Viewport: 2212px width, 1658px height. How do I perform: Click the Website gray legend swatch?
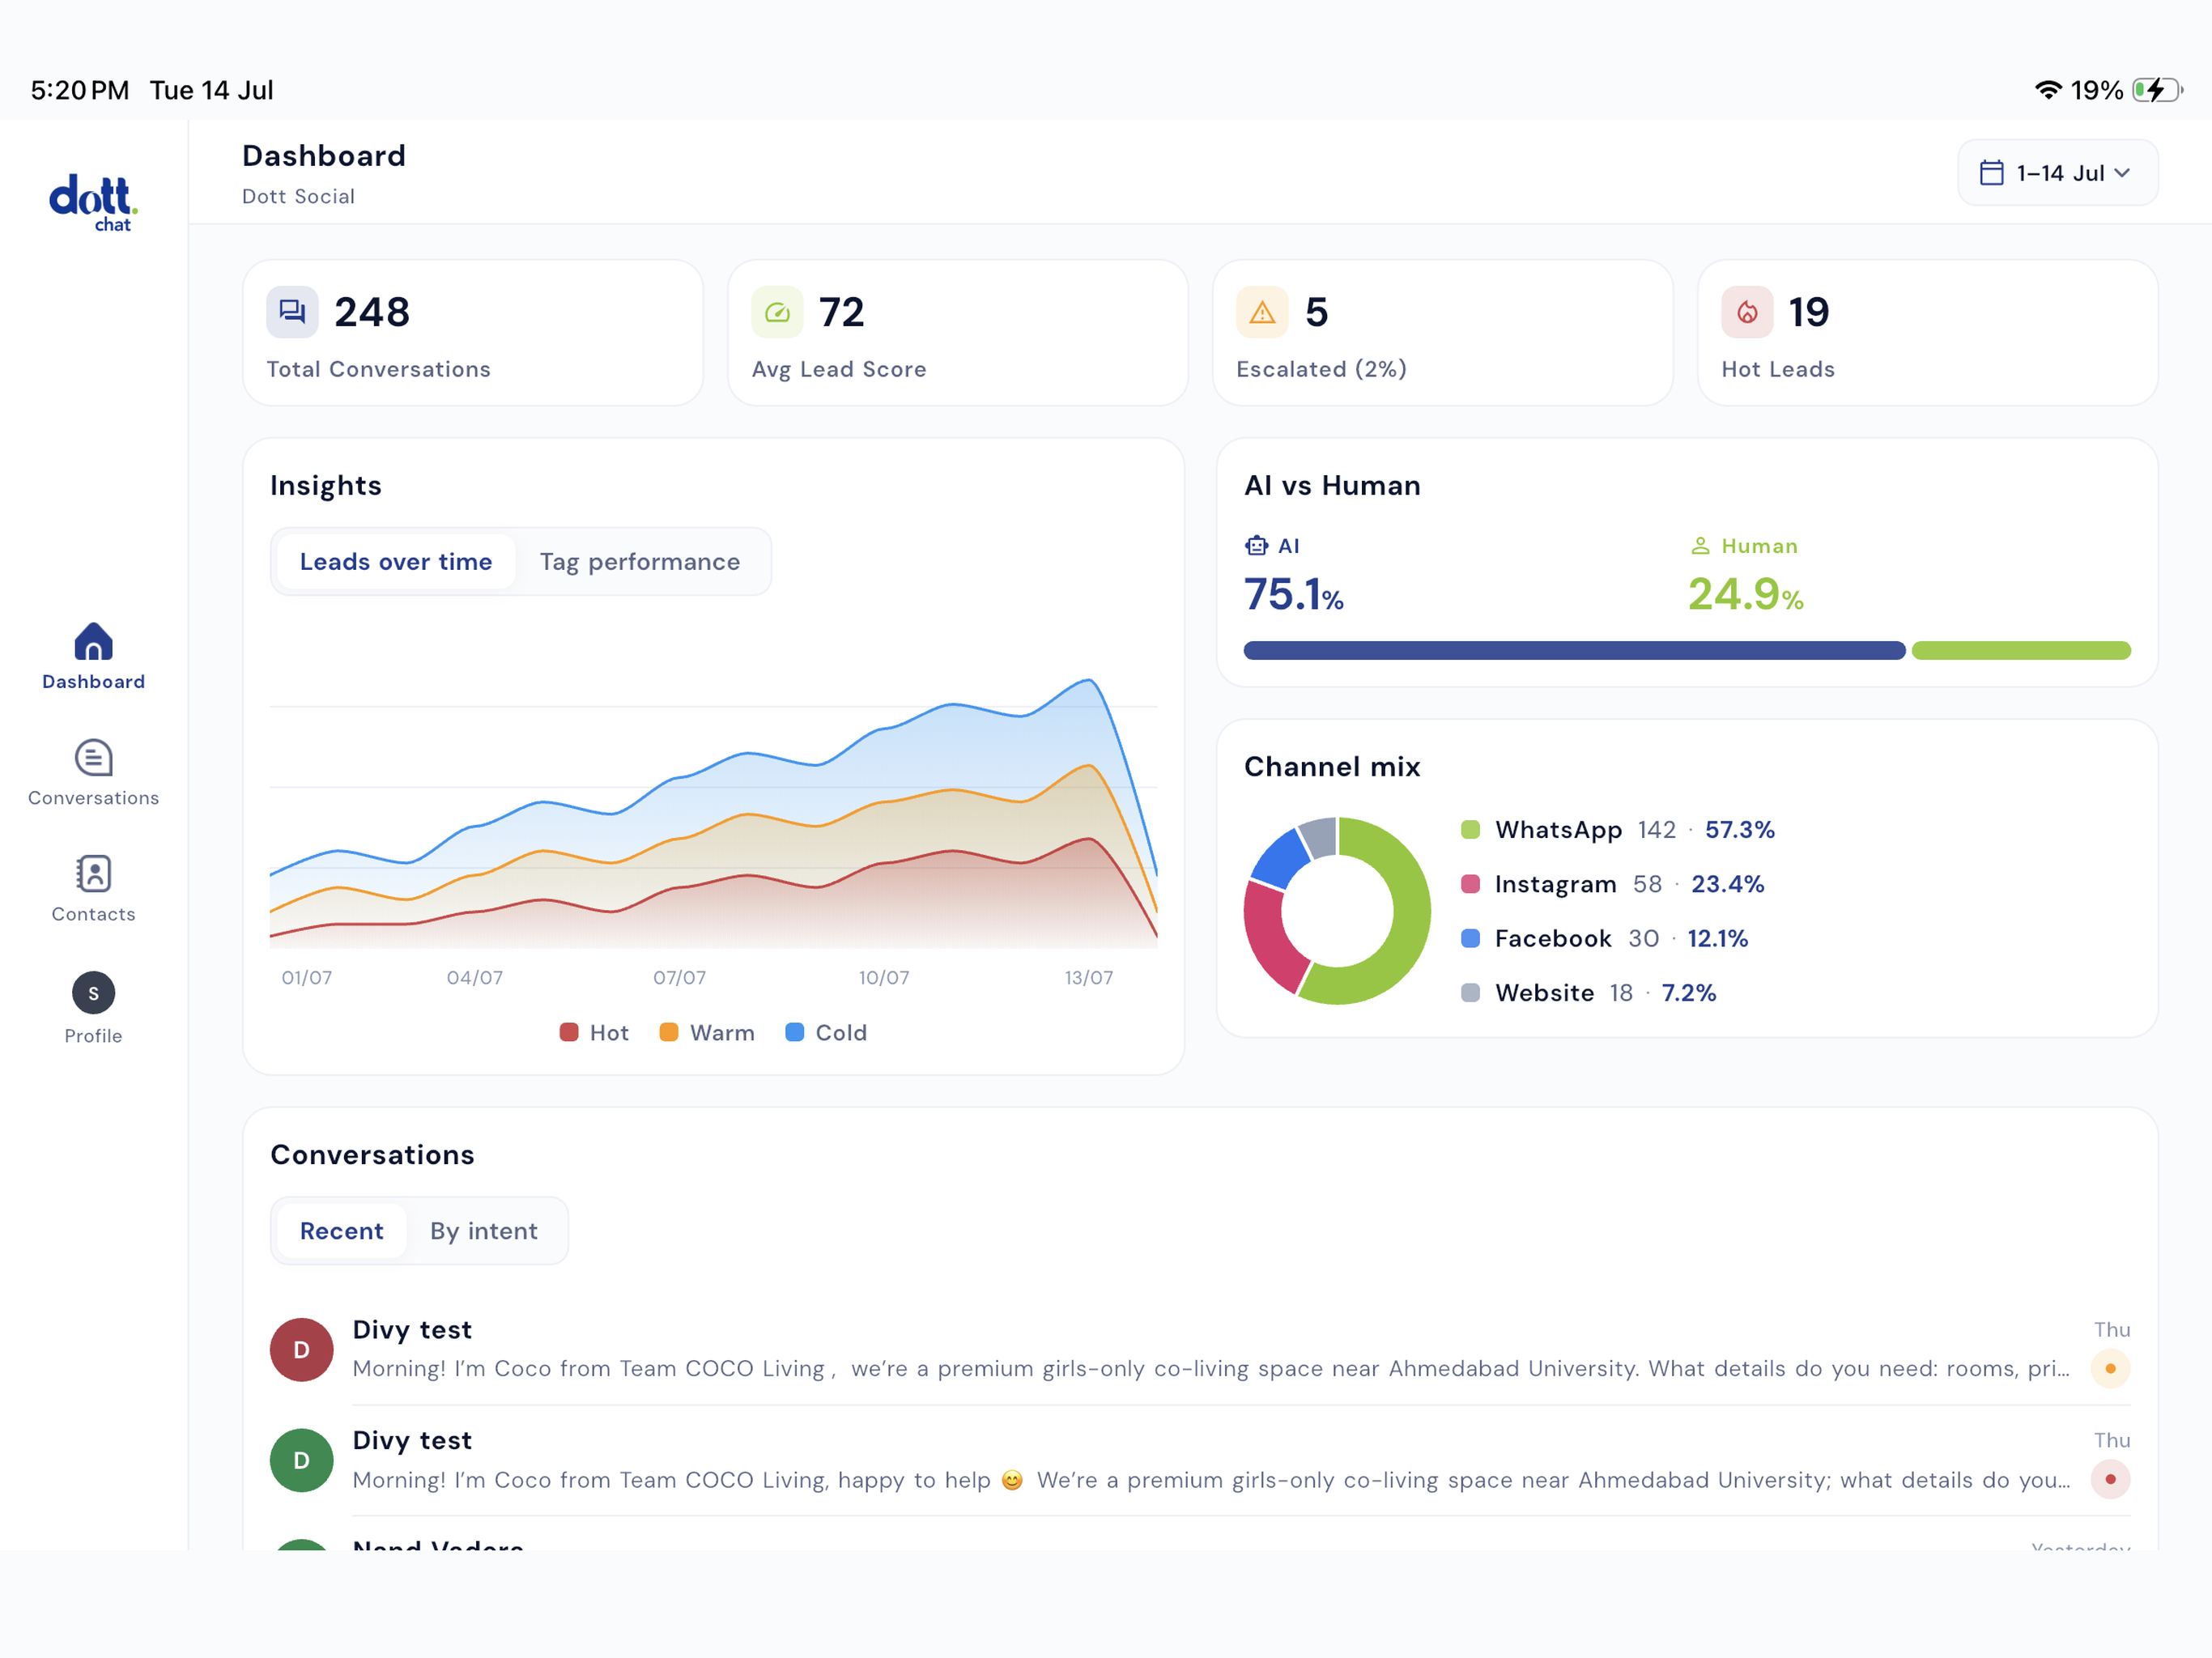click(1470, 993)
